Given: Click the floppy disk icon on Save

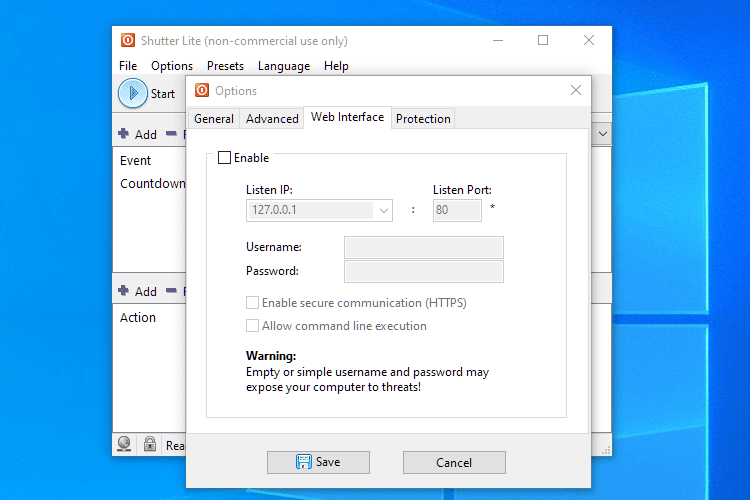Looking at the screenshot, I should 303,462.
